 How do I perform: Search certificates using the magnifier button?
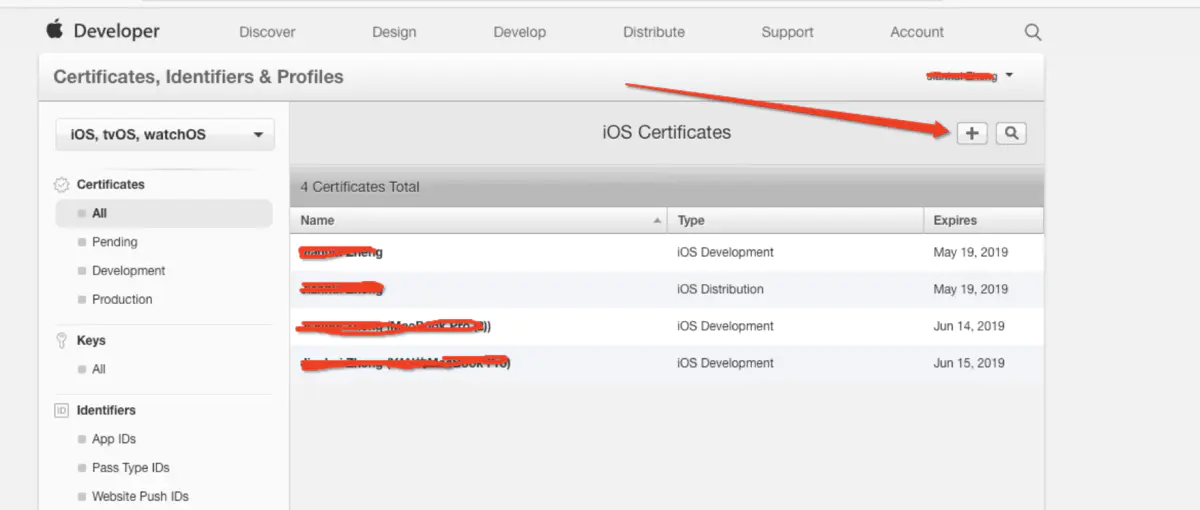click(1011, 133)
